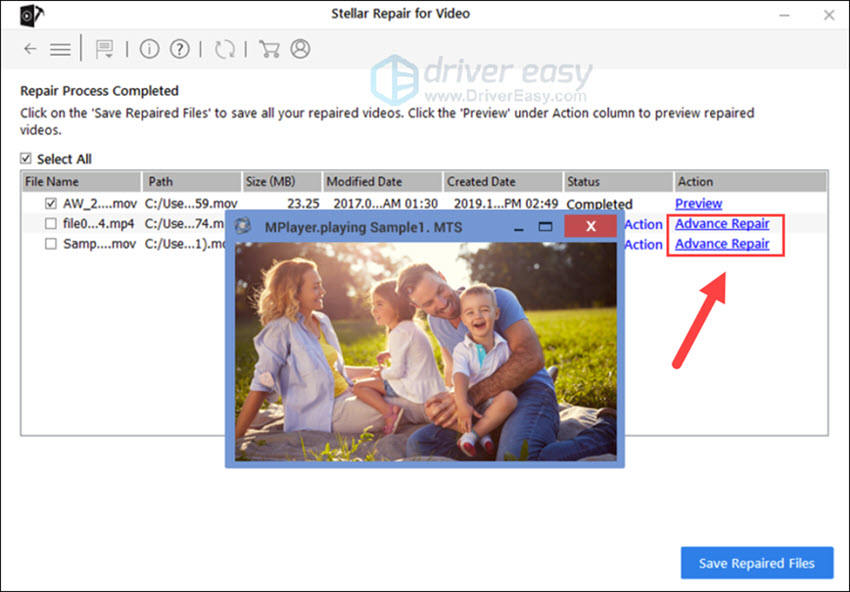Viewport: 850px width, 592px height.
Task: Select the 2019.1...PM 02:49 created date
Action: coord(506,204)
